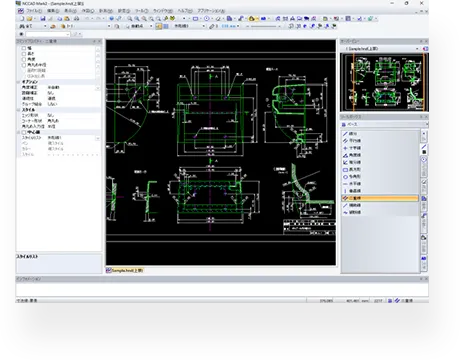The height and width of the screenshot is (360, 460).
Task: Collapse the center line section expander
Action: pyautogui.click(x=19, y=132)
